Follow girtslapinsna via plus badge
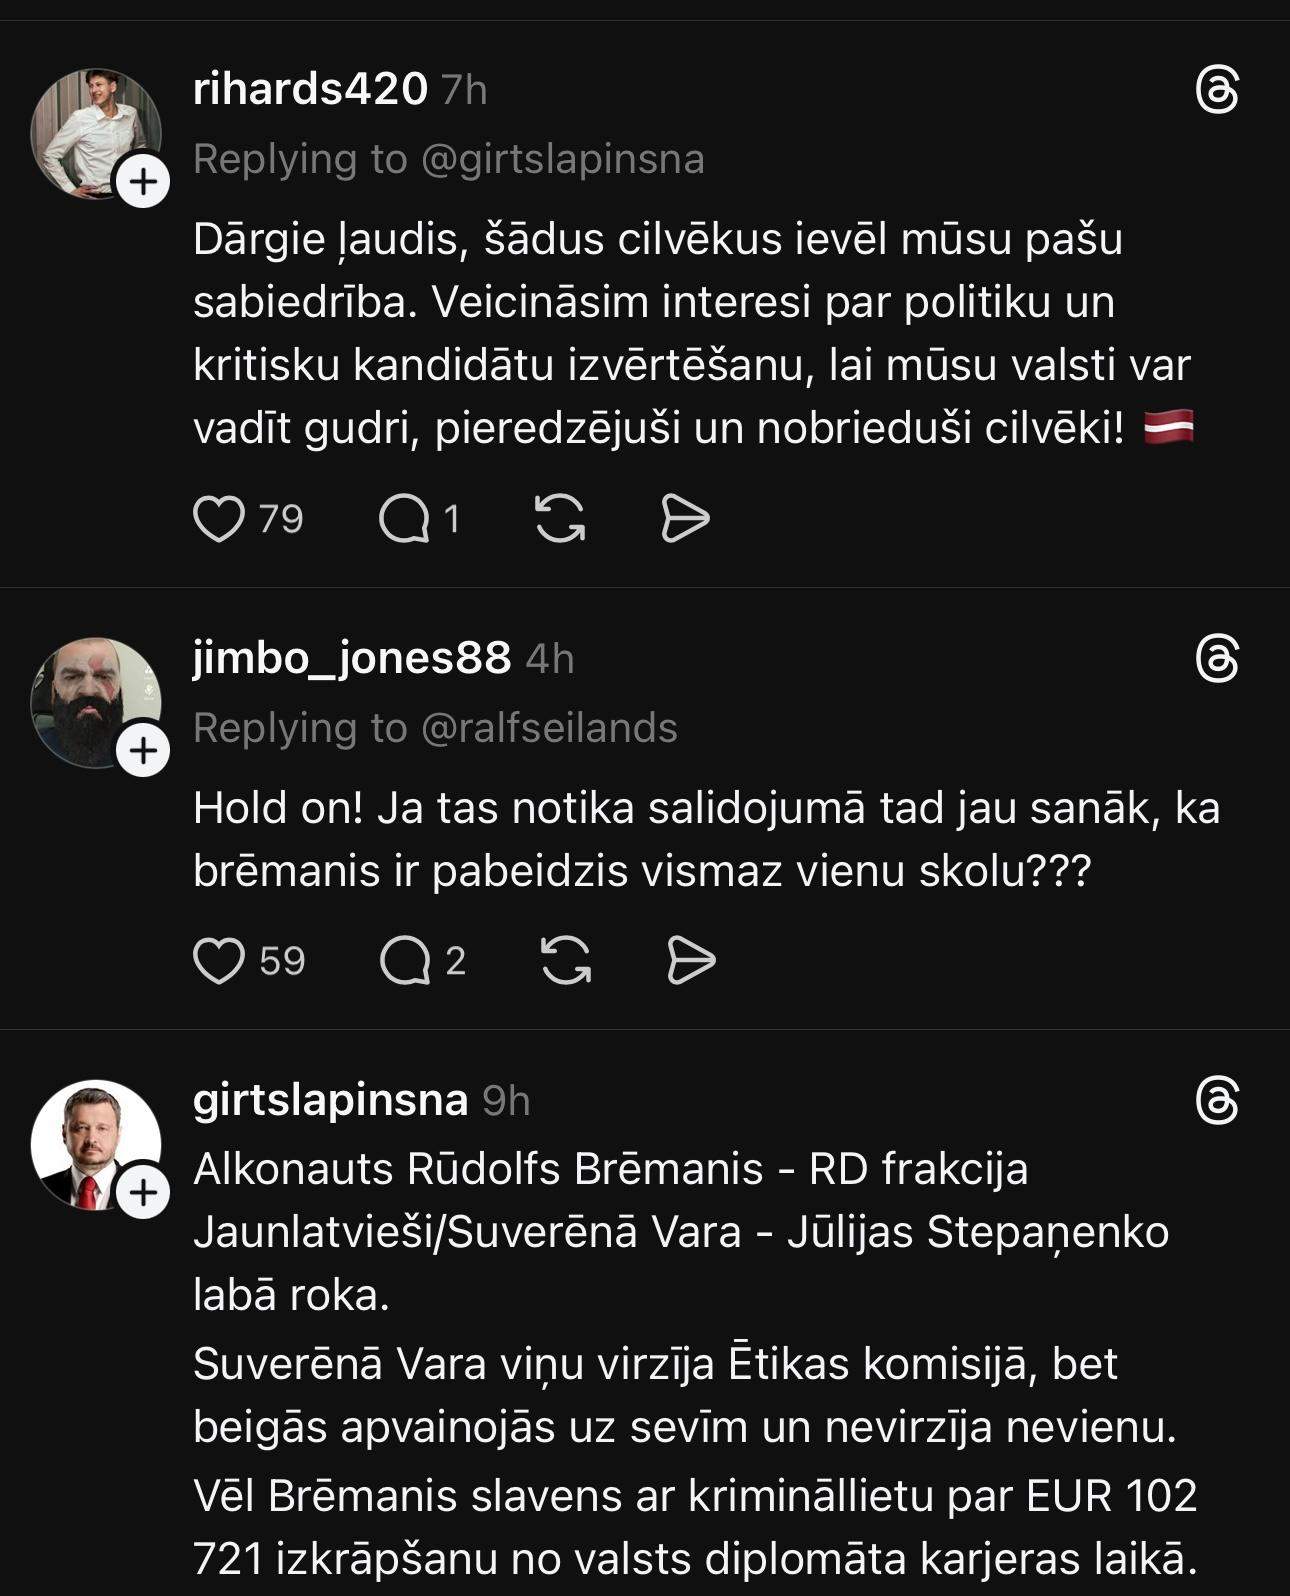Viewport: 1290px width, 1596px height. tap(144, 1192)
